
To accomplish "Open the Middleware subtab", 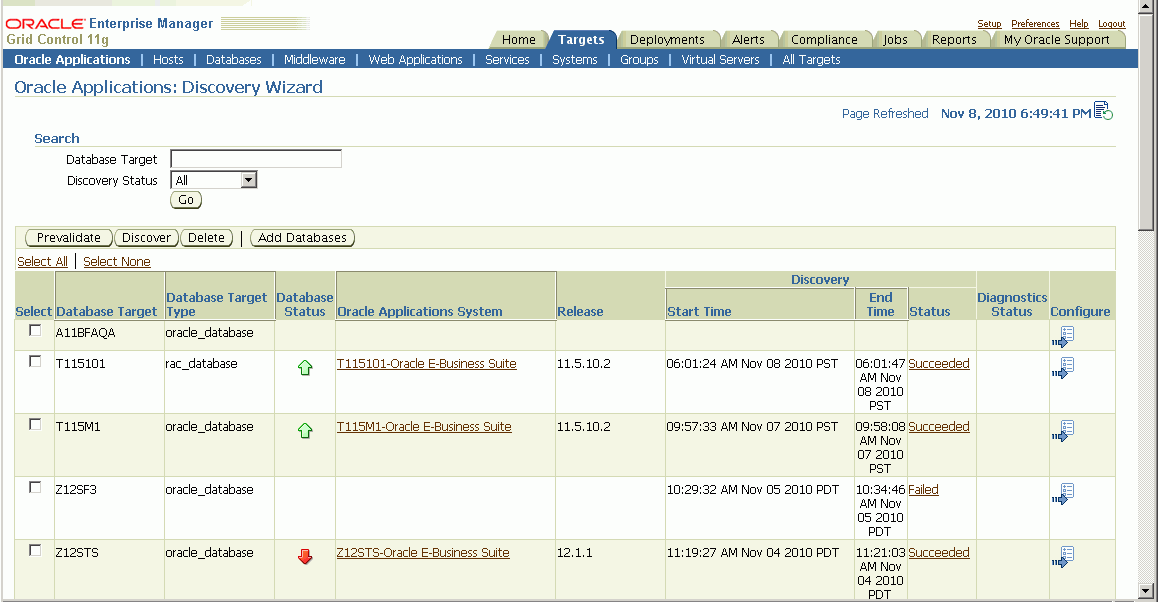I will [x=315, y=59].
